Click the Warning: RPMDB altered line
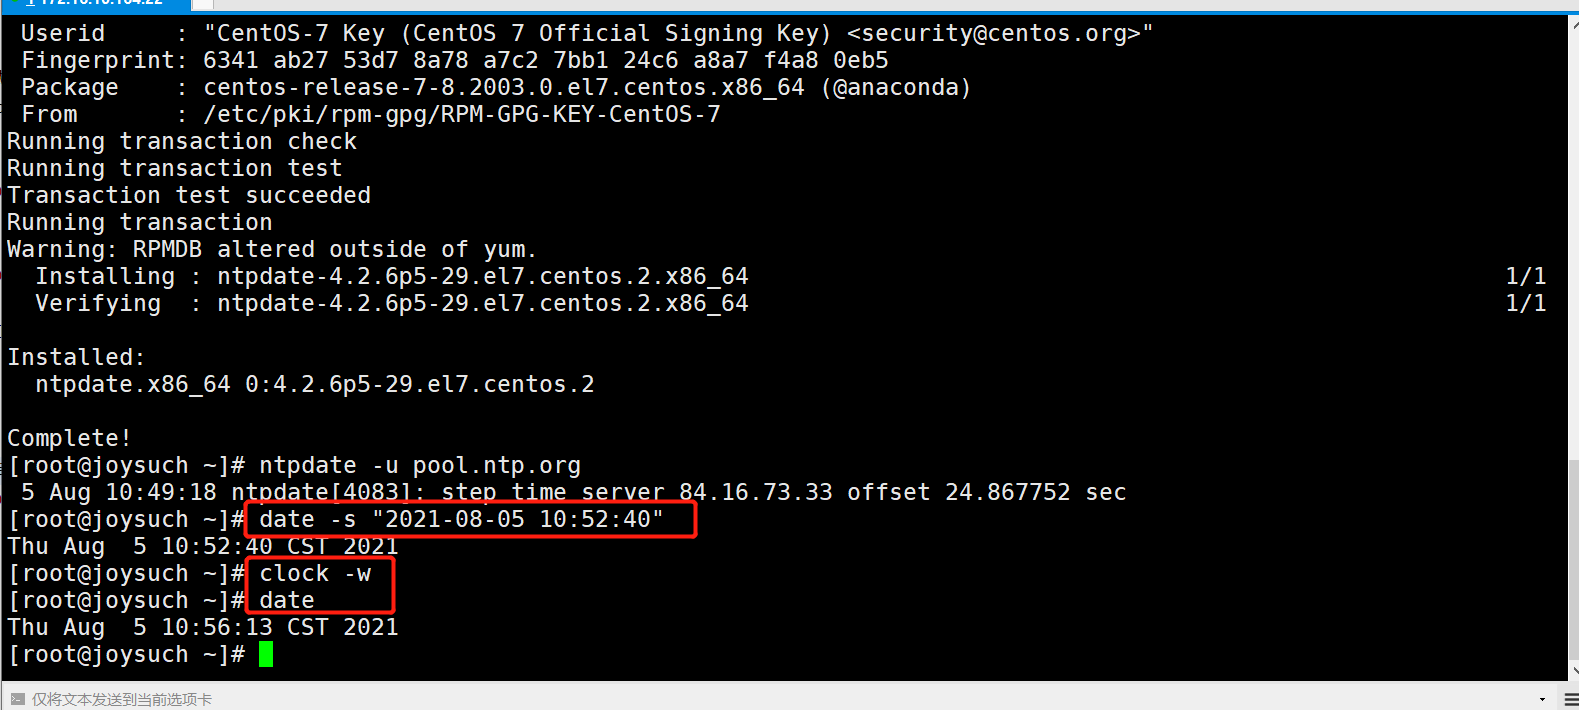 point(272,249)
